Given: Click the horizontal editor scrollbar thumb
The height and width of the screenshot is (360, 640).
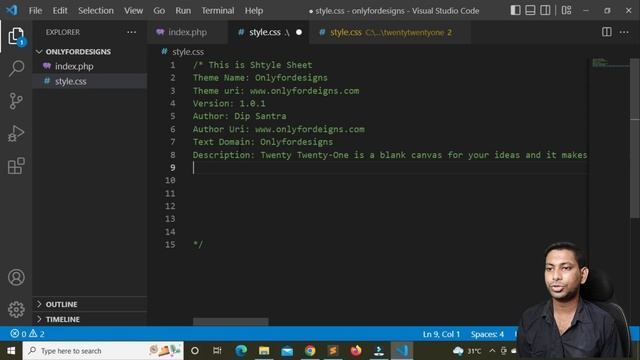Looking at the screenshot, I should [231, 322].
